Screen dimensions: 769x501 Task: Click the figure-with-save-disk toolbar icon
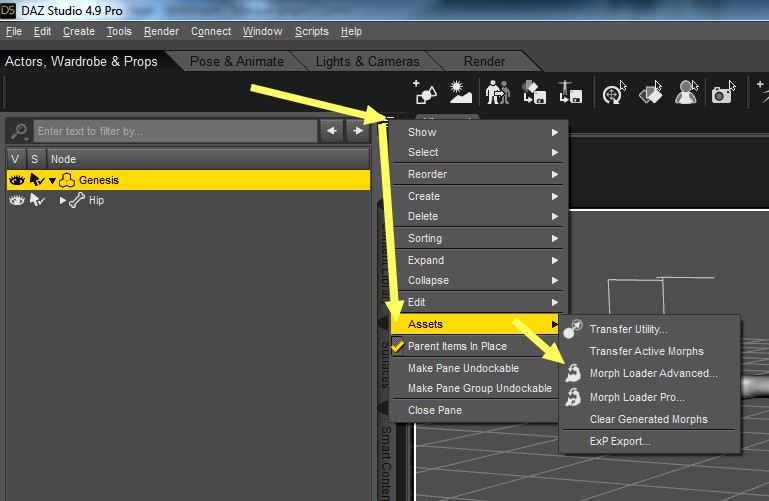(570, 92)
